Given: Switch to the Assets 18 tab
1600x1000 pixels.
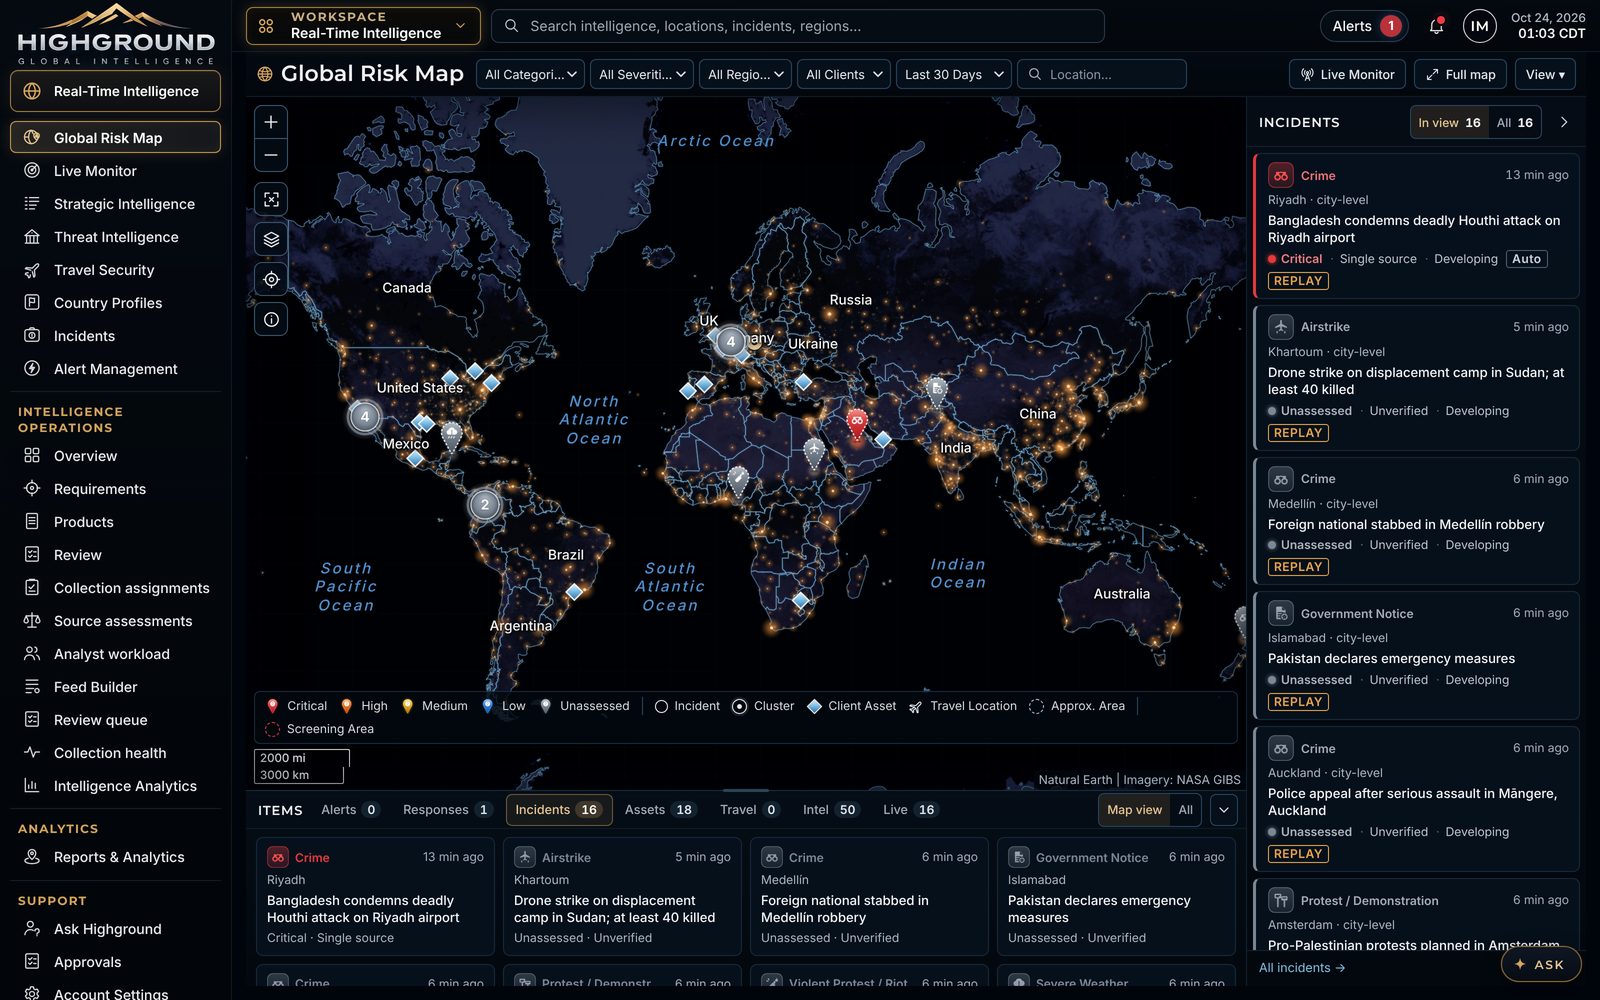Looking at the screenshot, I should point(659,810).
